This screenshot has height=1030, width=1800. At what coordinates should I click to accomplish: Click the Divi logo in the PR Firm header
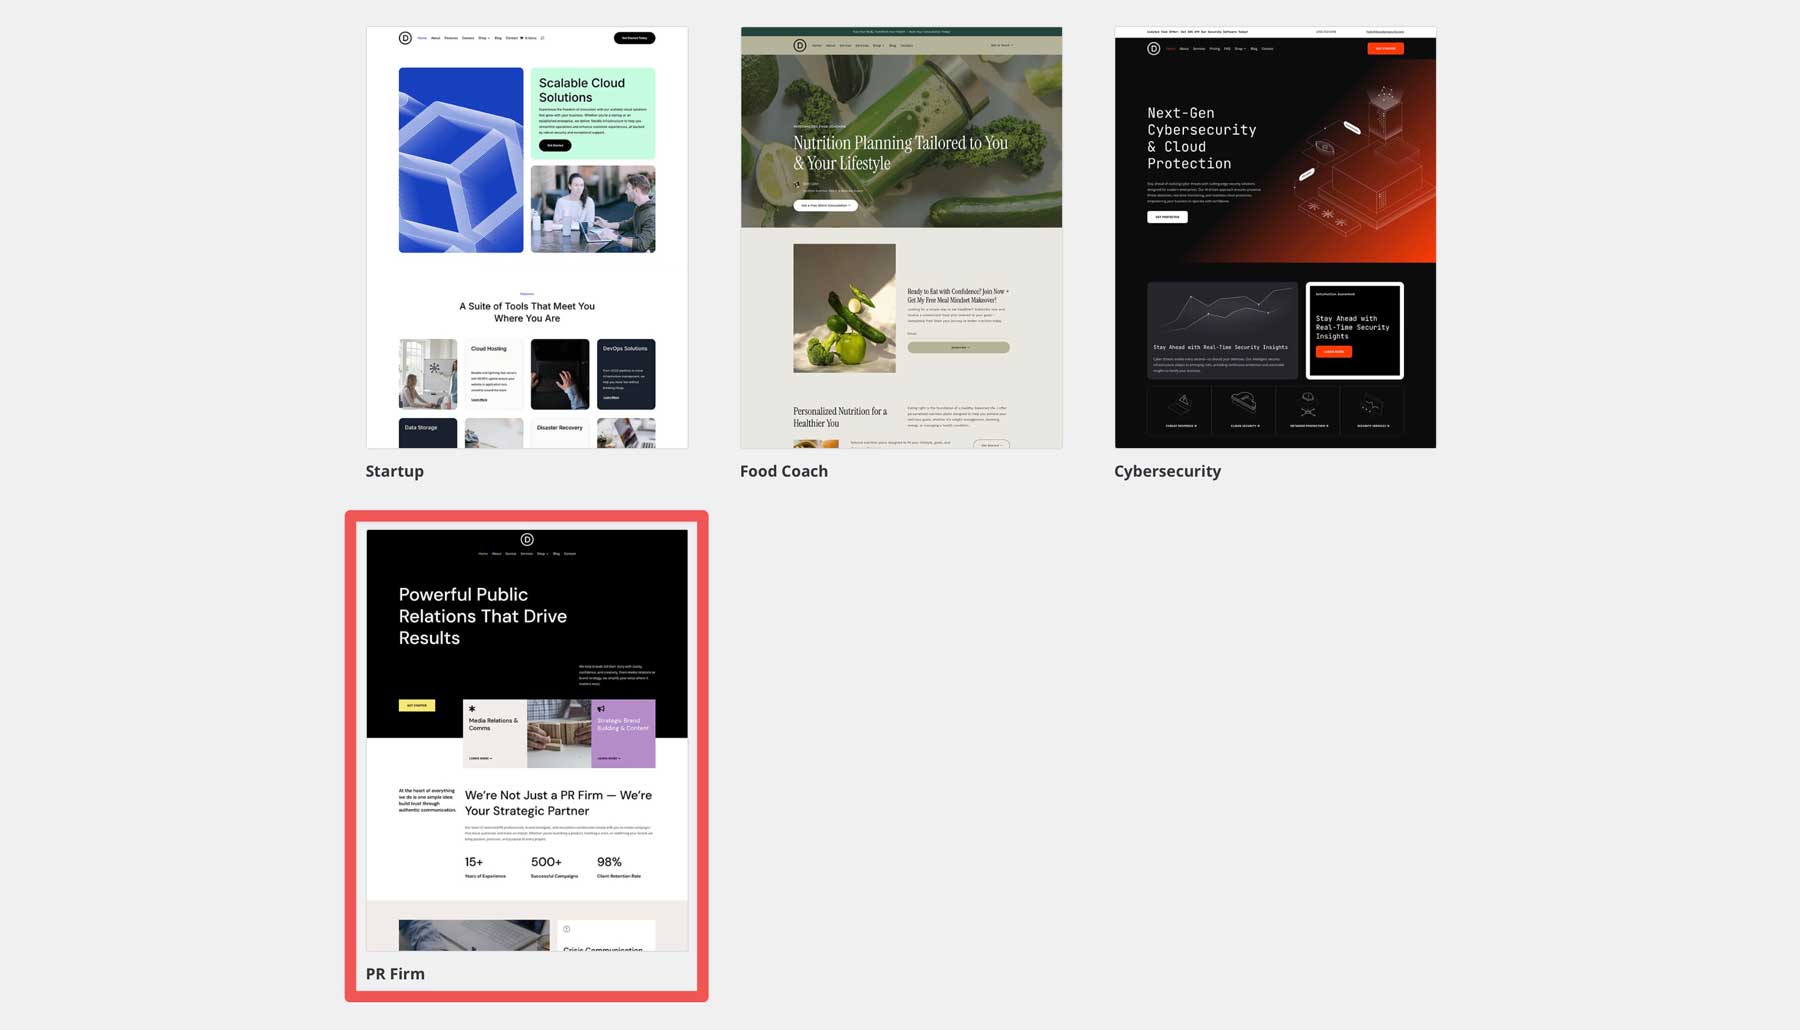click(527, 539)
